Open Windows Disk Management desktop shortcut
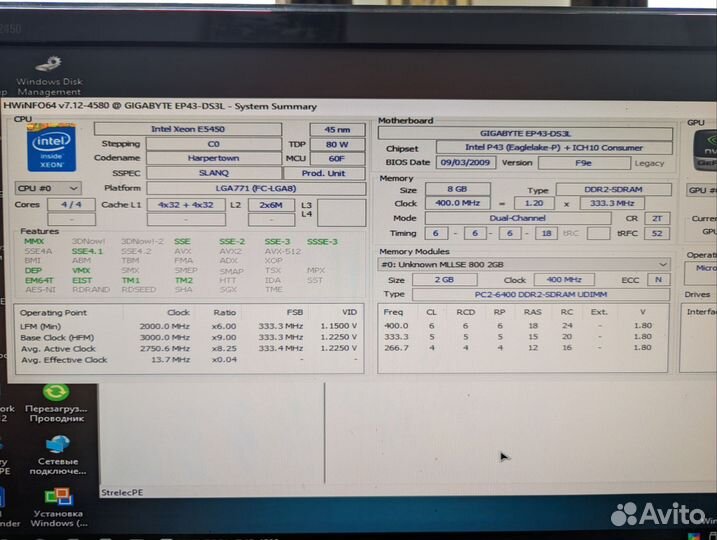This screenshot has height=540, width=717. (x=48, y=70)
